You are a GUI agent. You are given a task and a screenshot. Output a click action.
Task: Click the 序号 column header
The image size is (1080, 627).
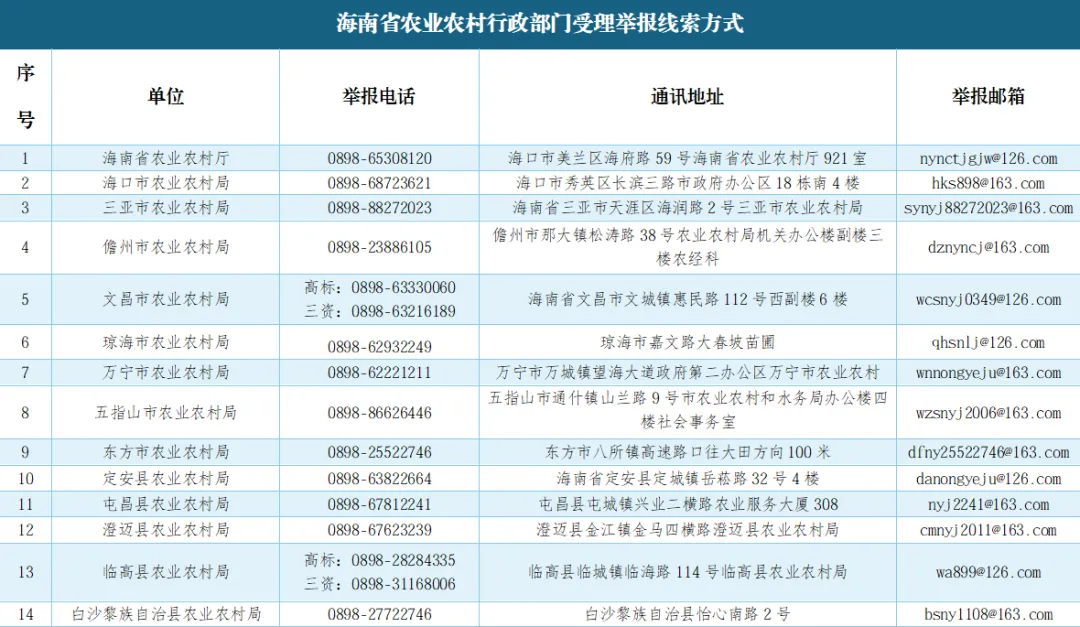pos(25,96)
